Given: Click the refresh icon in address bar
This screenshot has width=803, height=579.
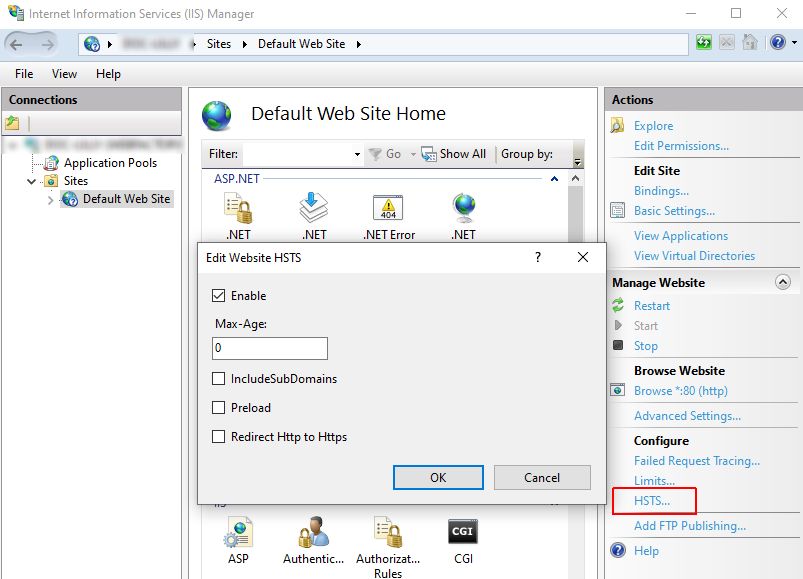Looking at the screenshot, I should pos(704,43).
